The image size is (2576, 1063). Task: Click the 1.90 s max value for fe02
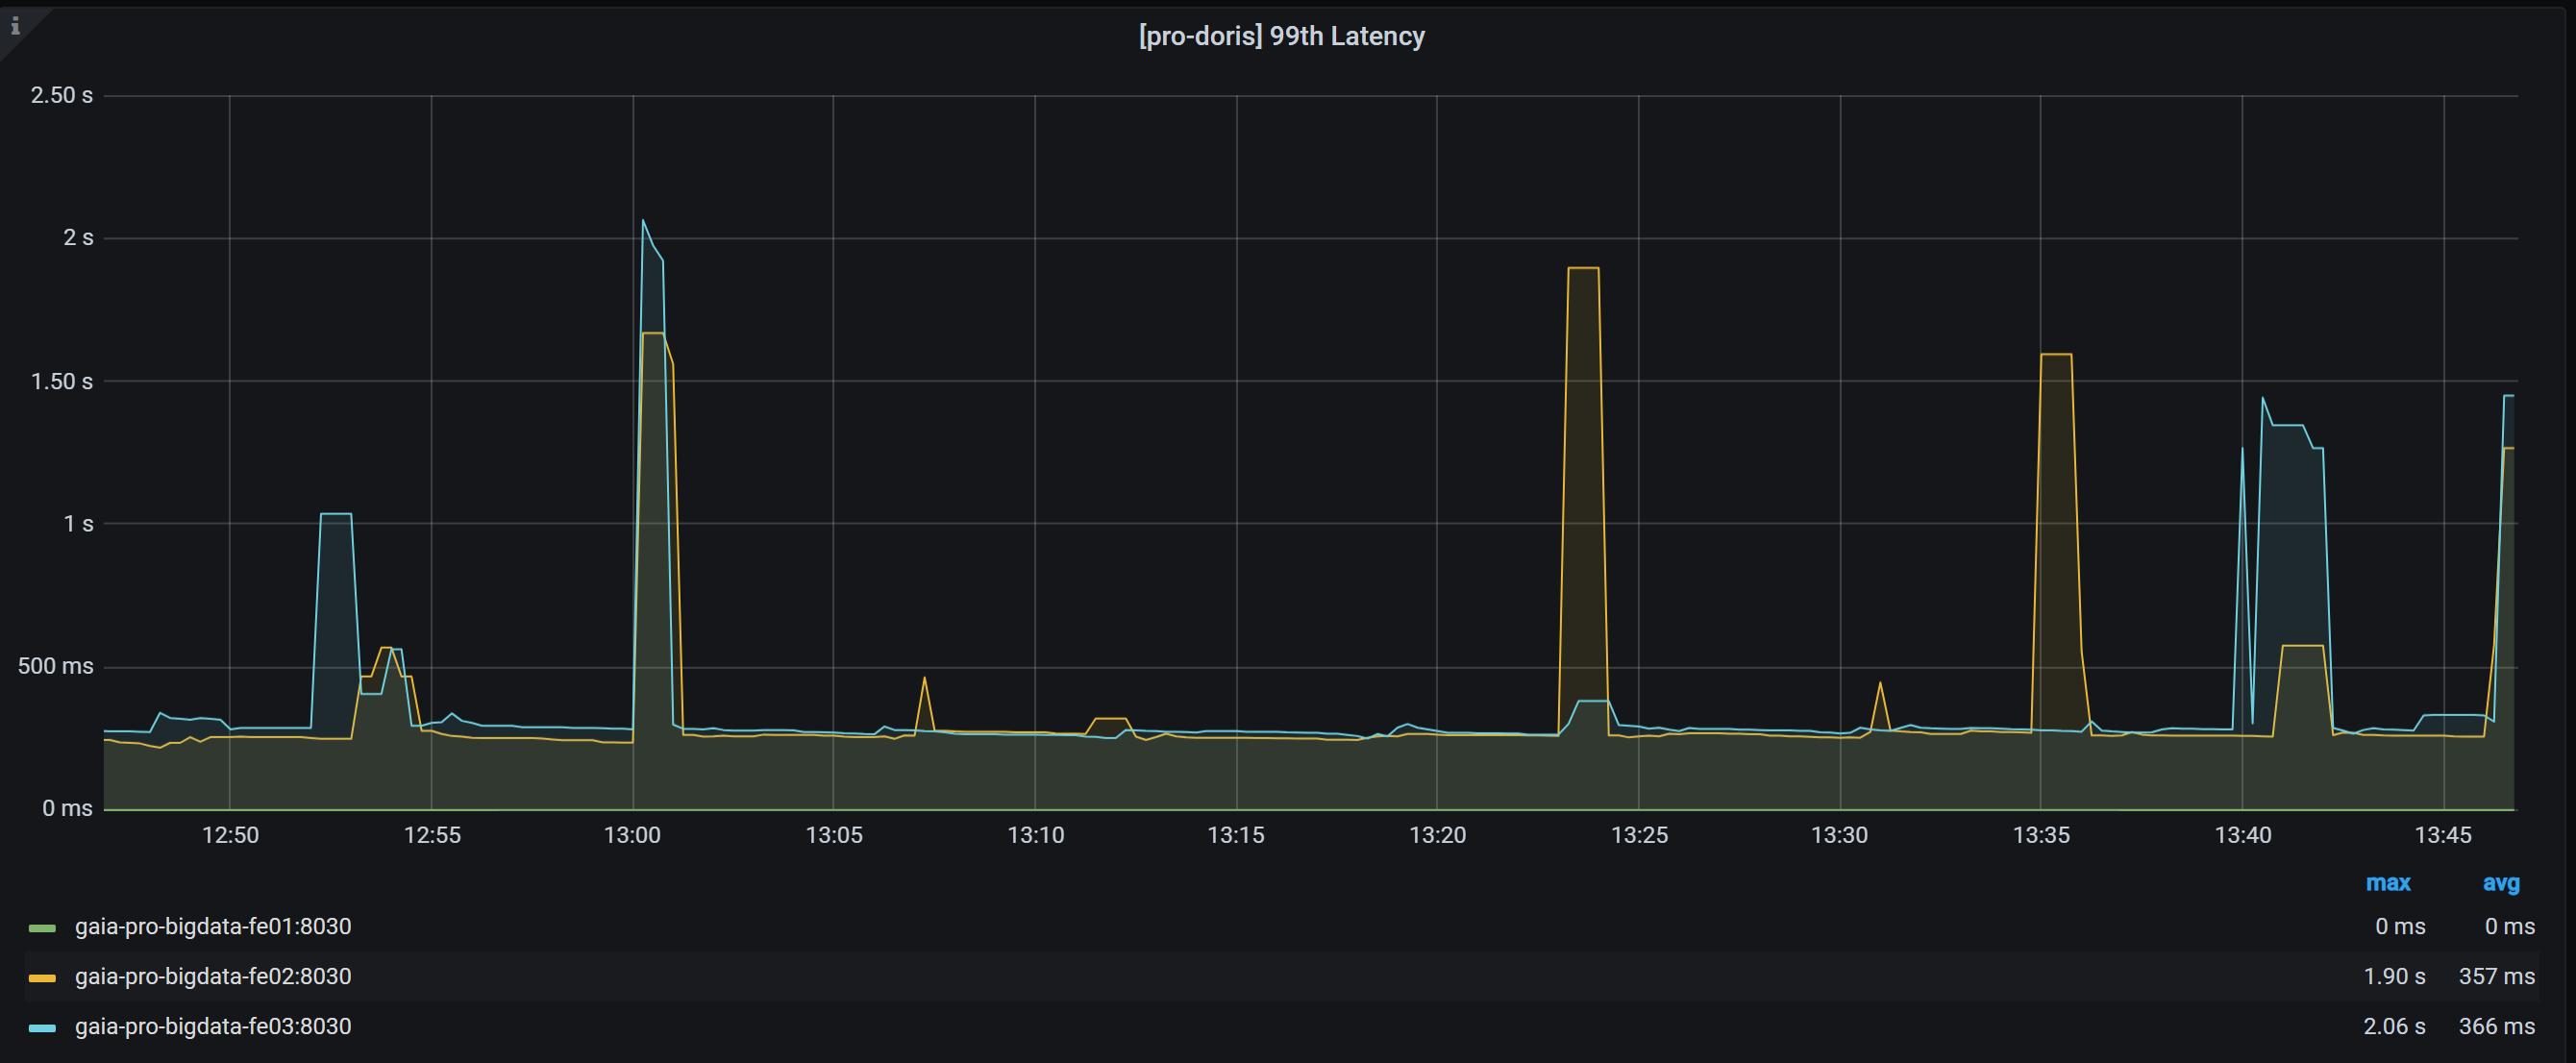point(2393,977)
